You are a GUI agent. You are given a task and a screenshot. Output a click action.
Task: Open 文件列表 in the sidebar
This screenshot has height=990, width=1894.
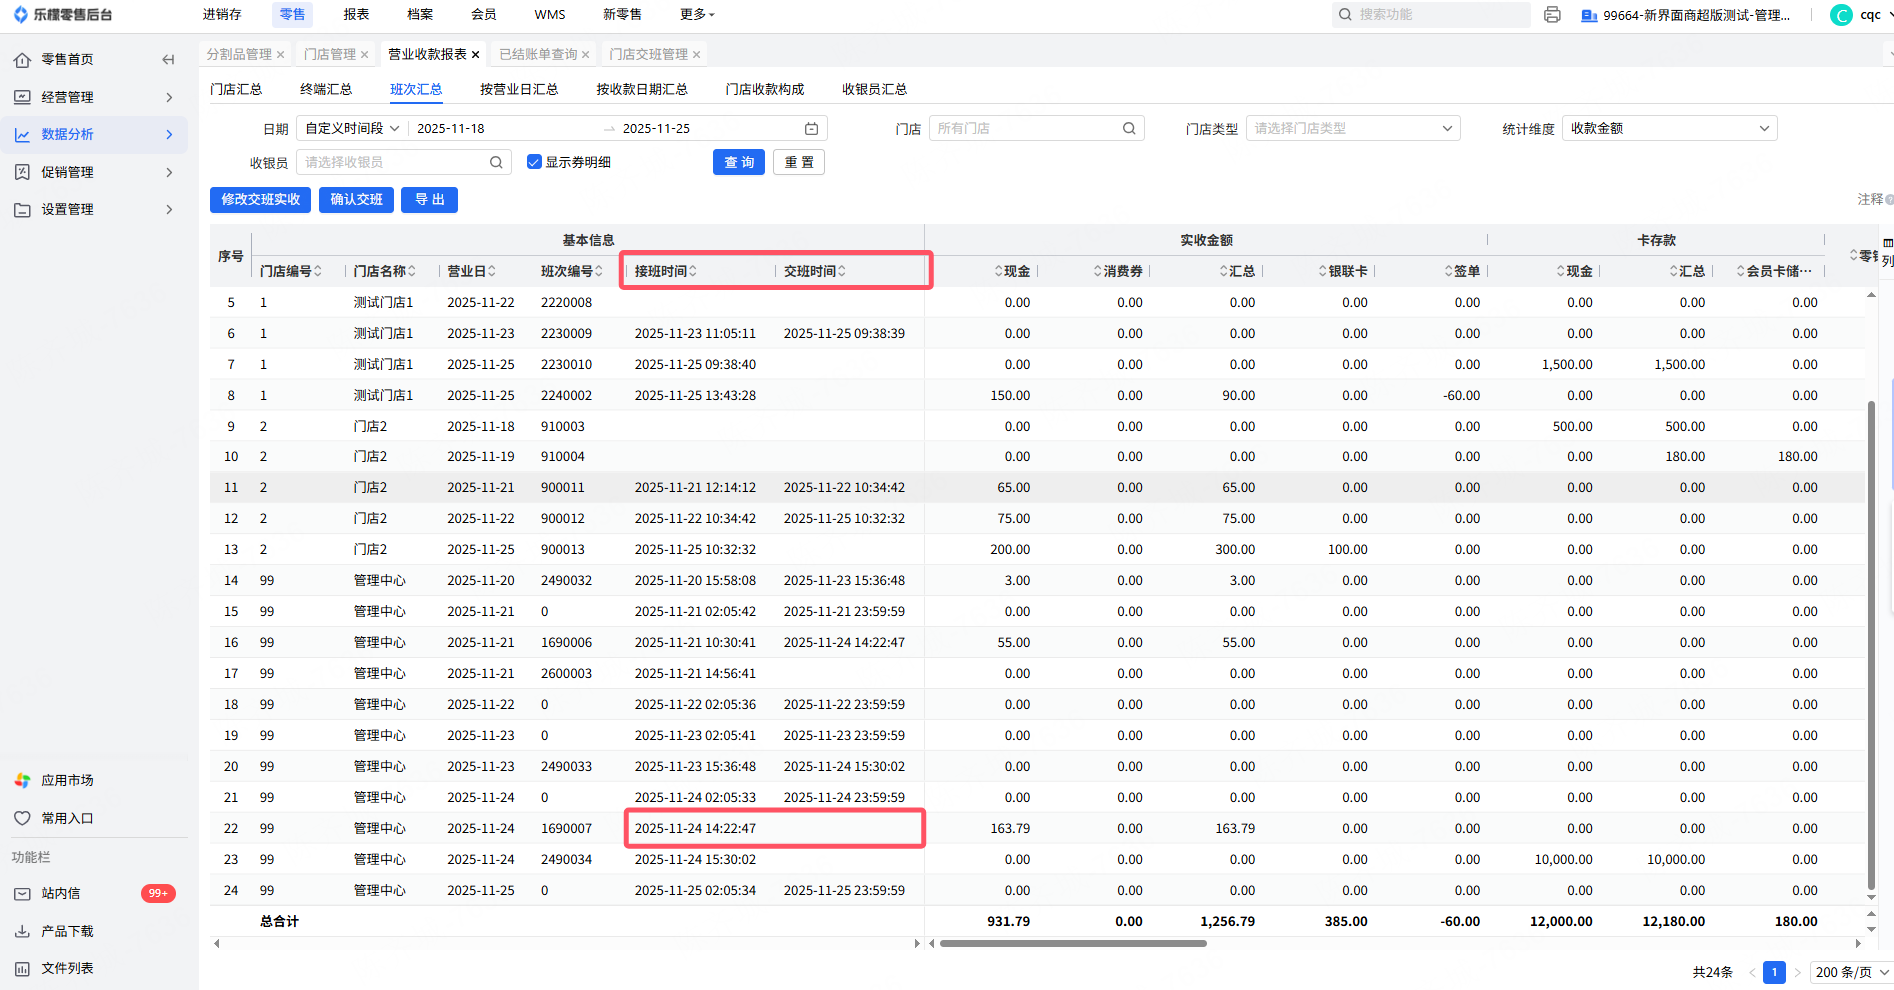[x=67, y=968]
